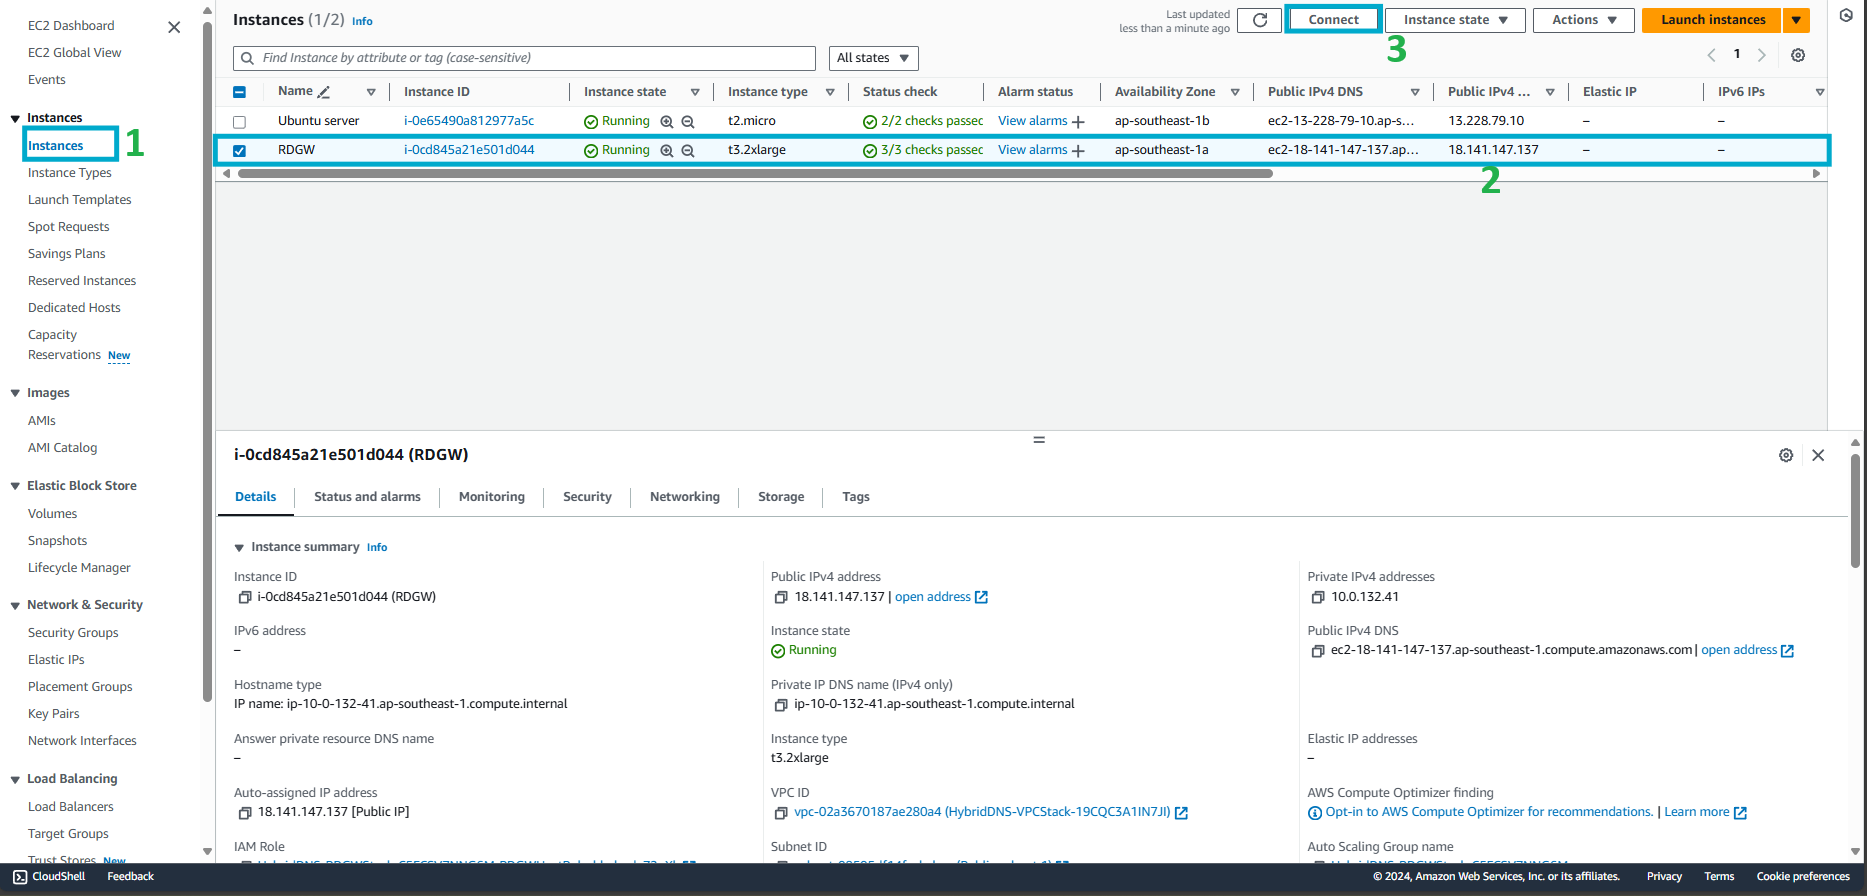Open the Tags tab
The width and height of the screenshot is (1867, 896).
856,497
